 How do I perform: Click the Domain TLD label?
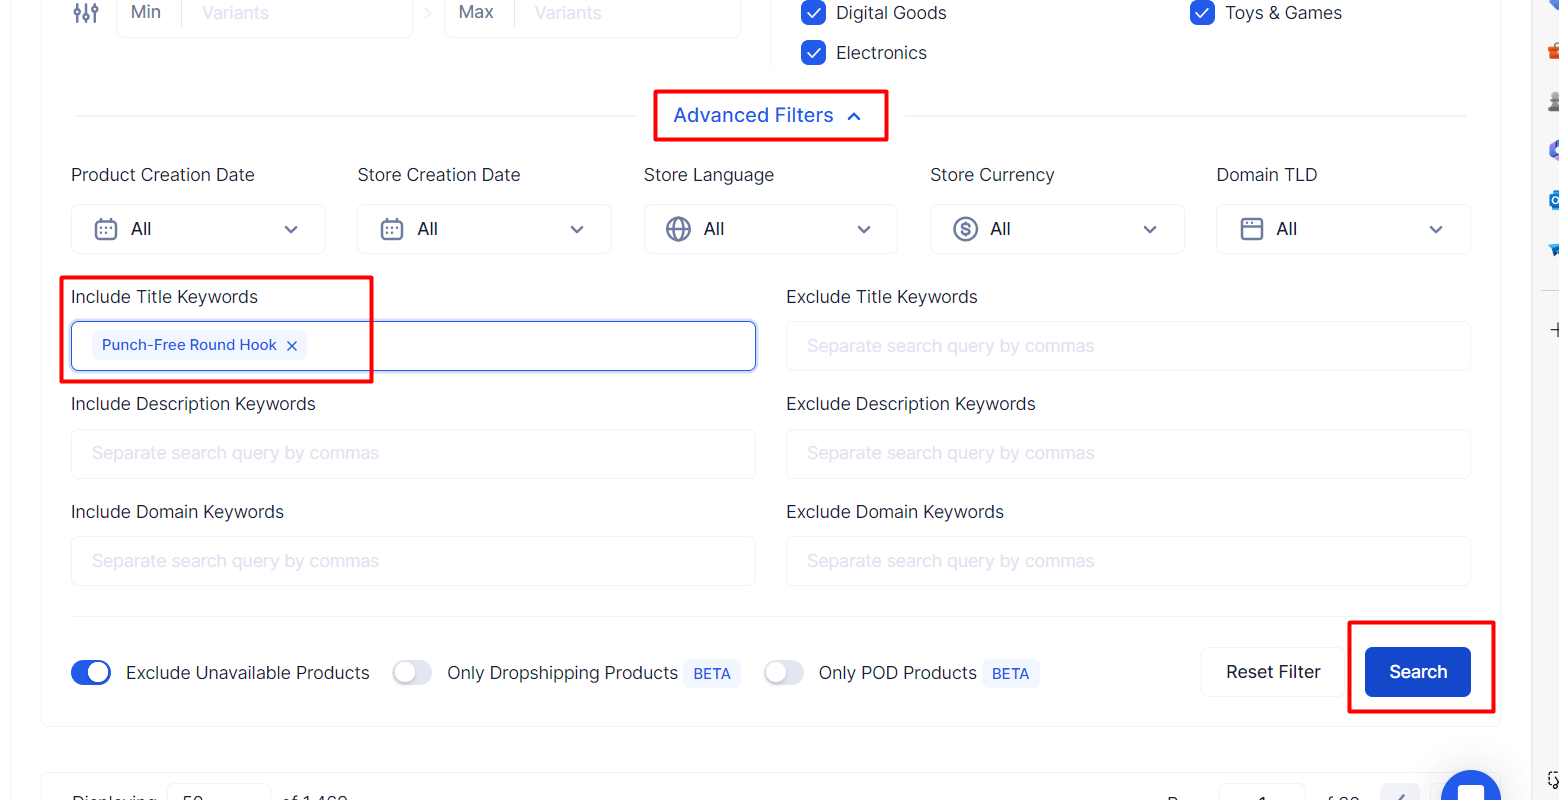pyautogui.click(x=1267, y=175)
